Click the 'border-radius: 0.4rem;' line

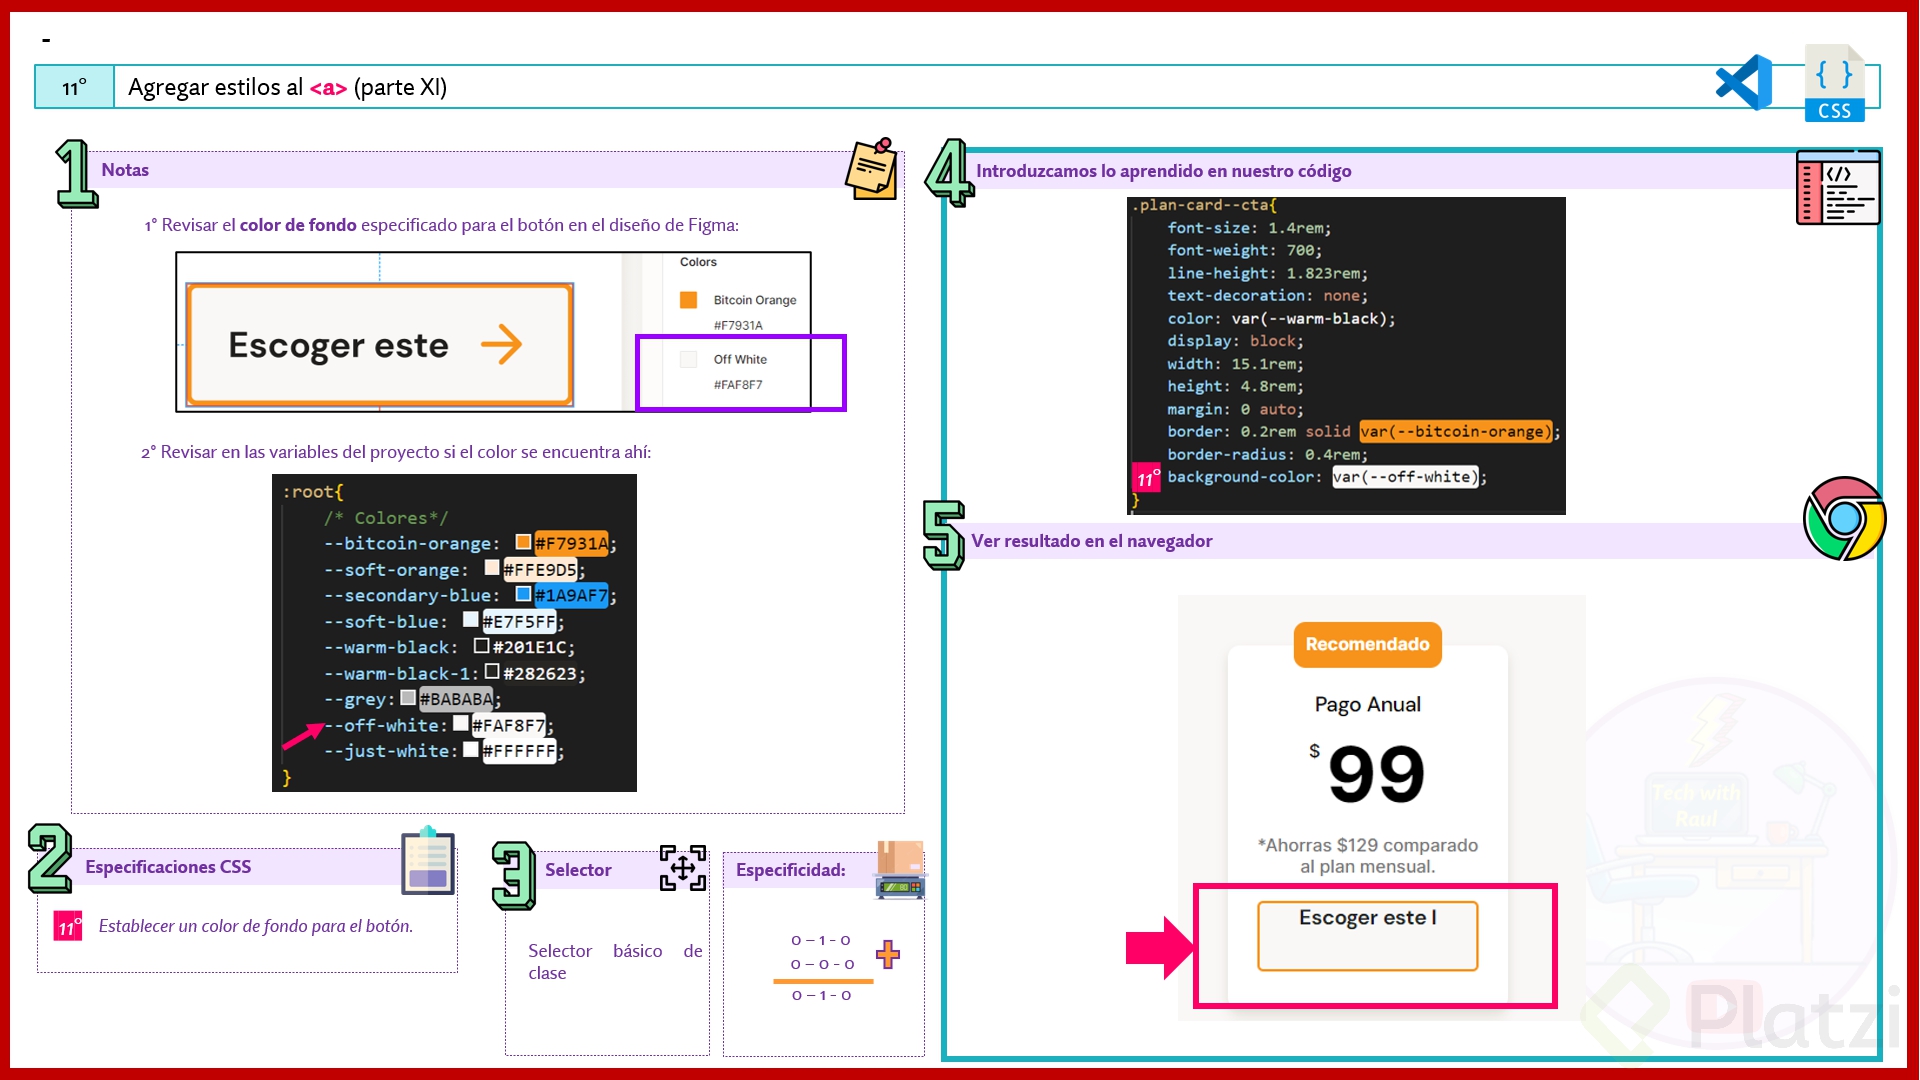pyautogui.click(x=1267, y=455)
